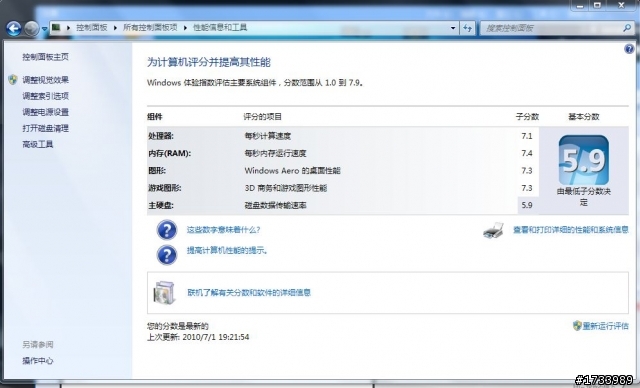Open 调整视觉效果 link
640x388 pixels.
45,80
